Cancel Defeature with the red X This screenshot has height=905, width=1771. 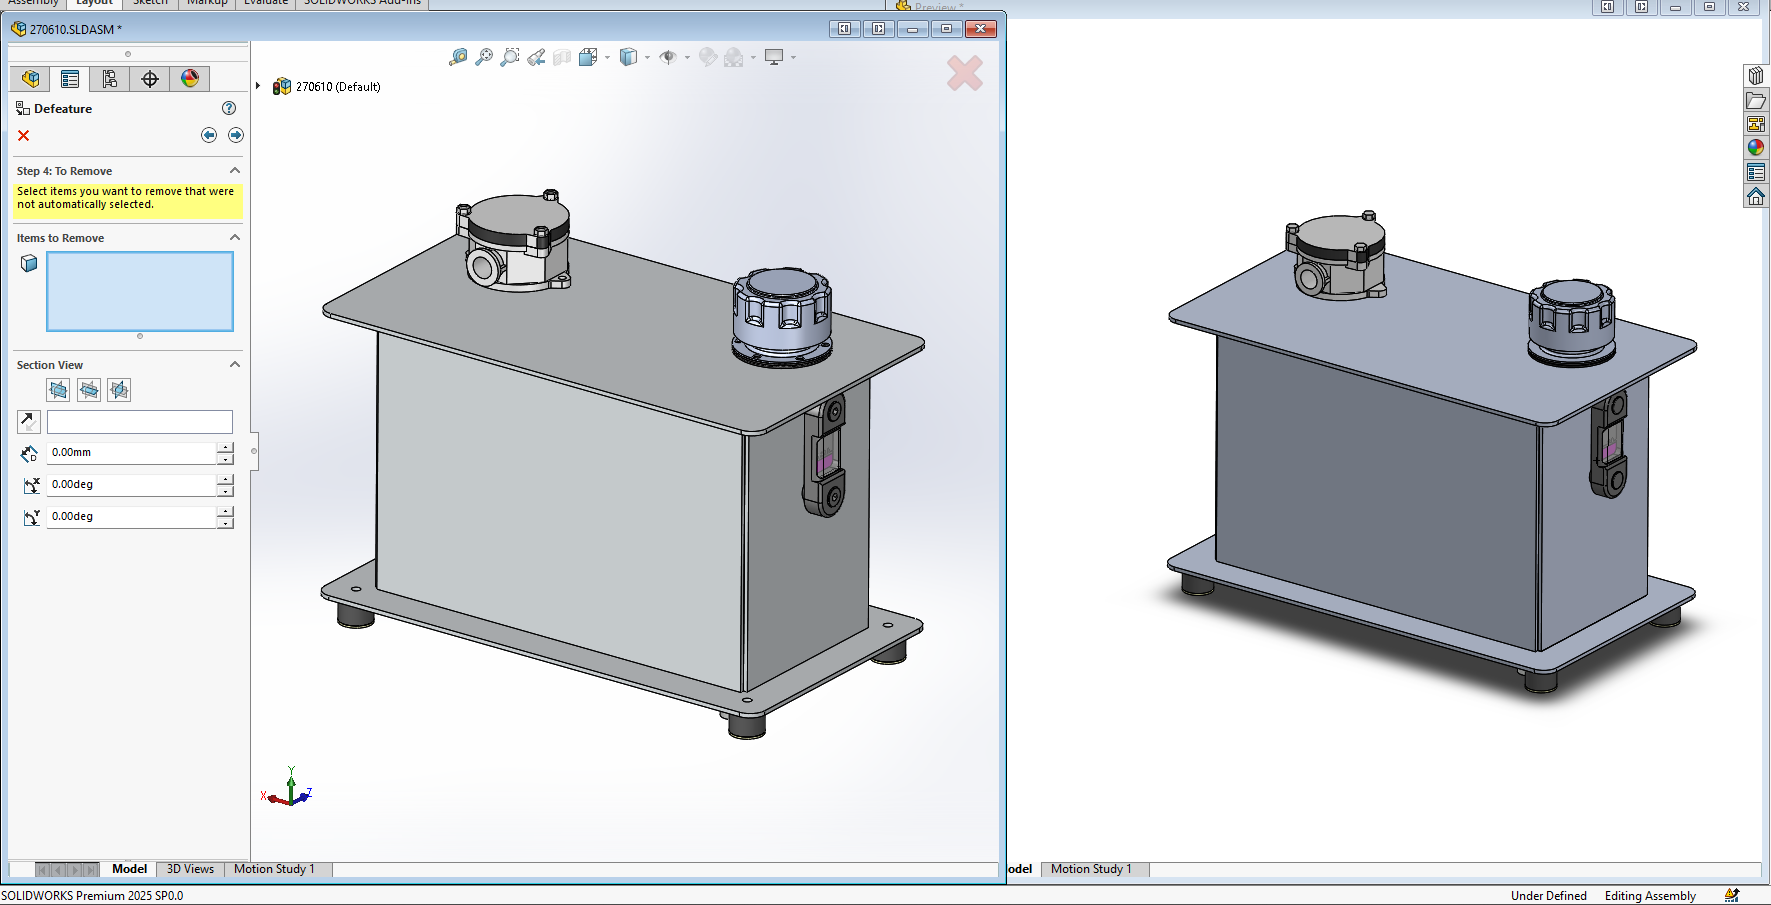24,135
